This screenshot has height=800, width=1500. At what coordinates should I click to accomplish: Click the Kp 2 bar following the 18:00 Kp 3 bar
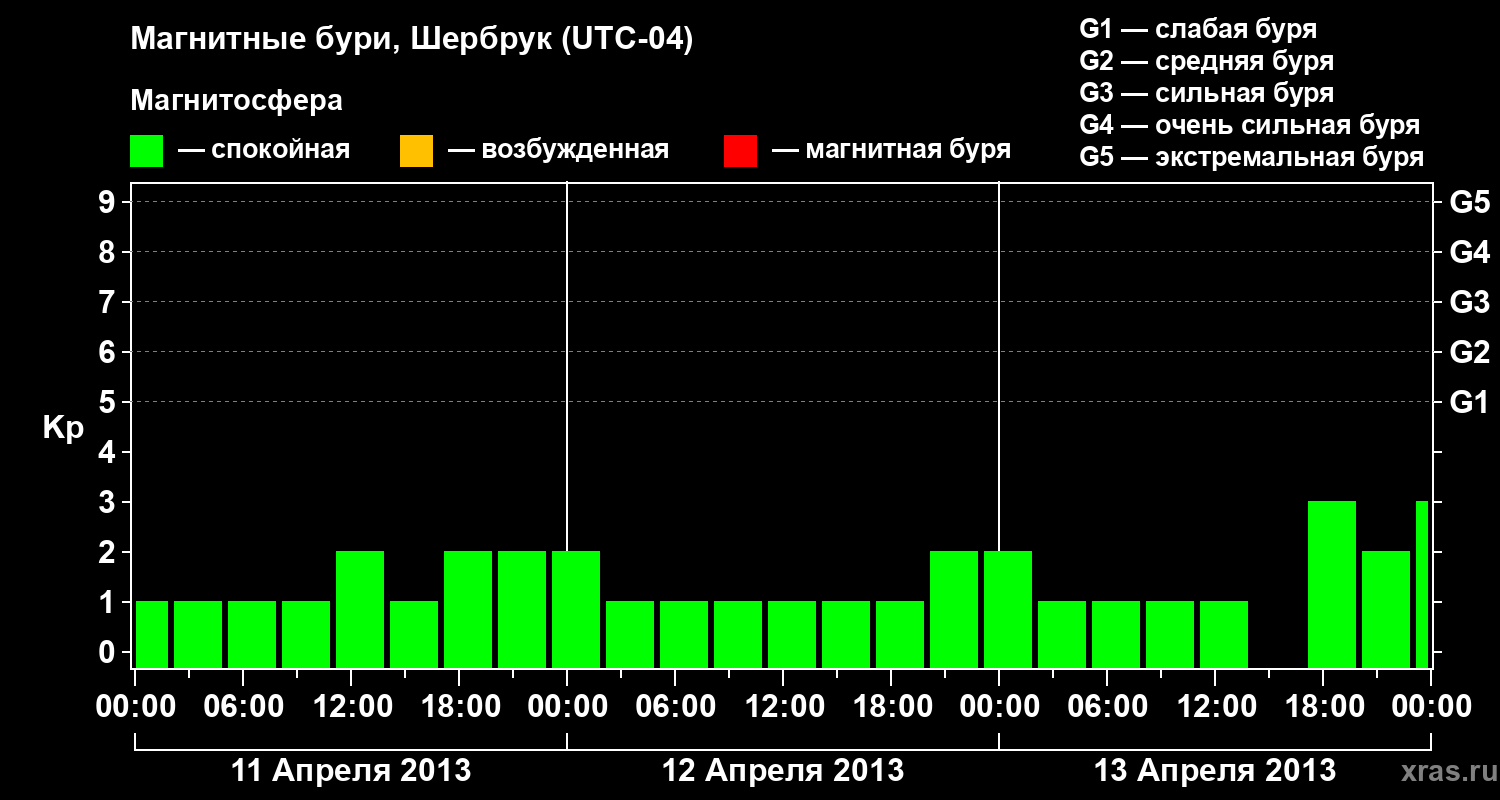tap(1386, 609)
